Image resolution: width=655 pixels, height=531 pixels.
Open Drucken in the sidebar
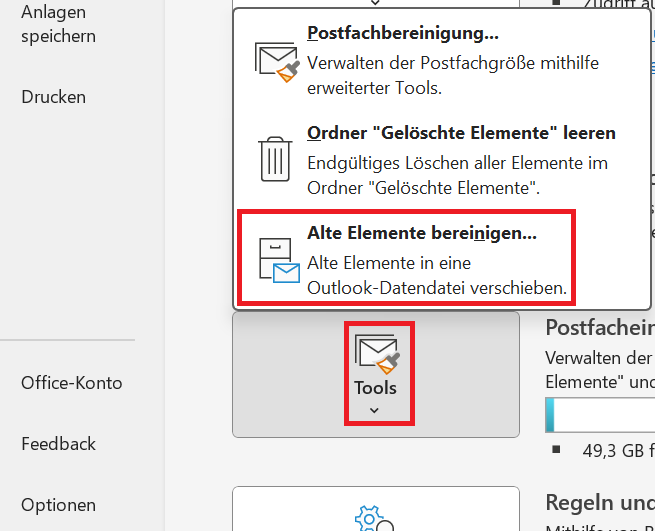[53, 97]
